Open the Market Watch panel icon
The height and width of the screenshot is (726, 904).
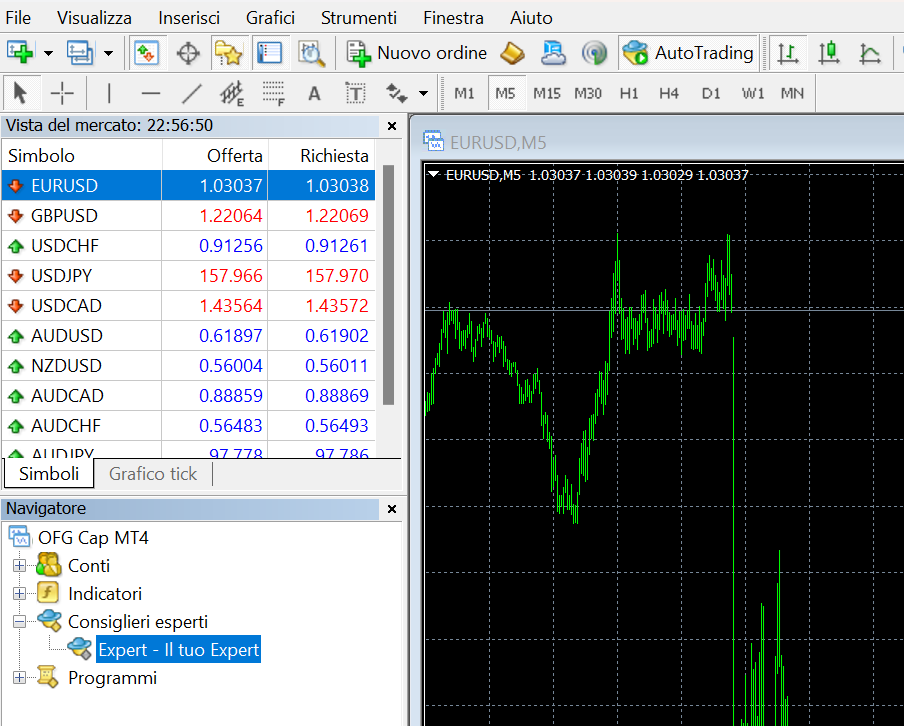coord(148,53)
